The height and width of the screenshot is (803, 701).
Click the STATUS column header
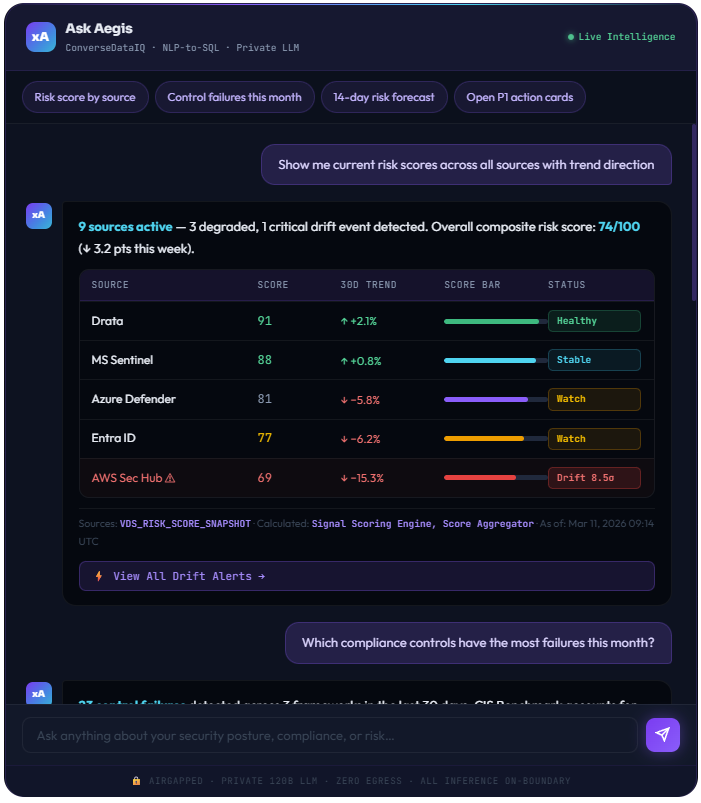[x=566, y=285]
